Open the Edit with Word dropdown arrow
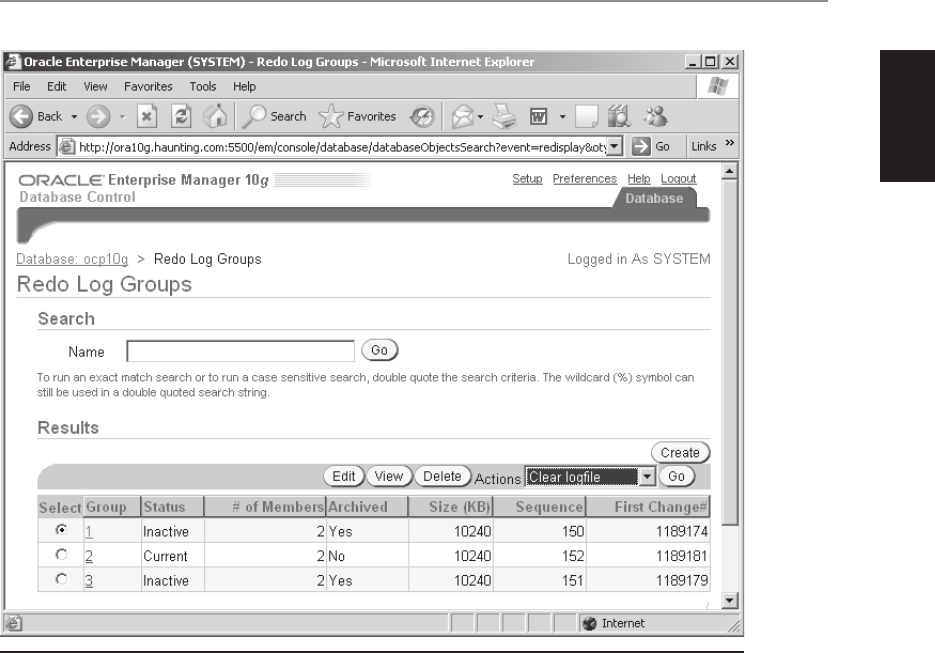935x653 pixels. [x=562, y=117]
